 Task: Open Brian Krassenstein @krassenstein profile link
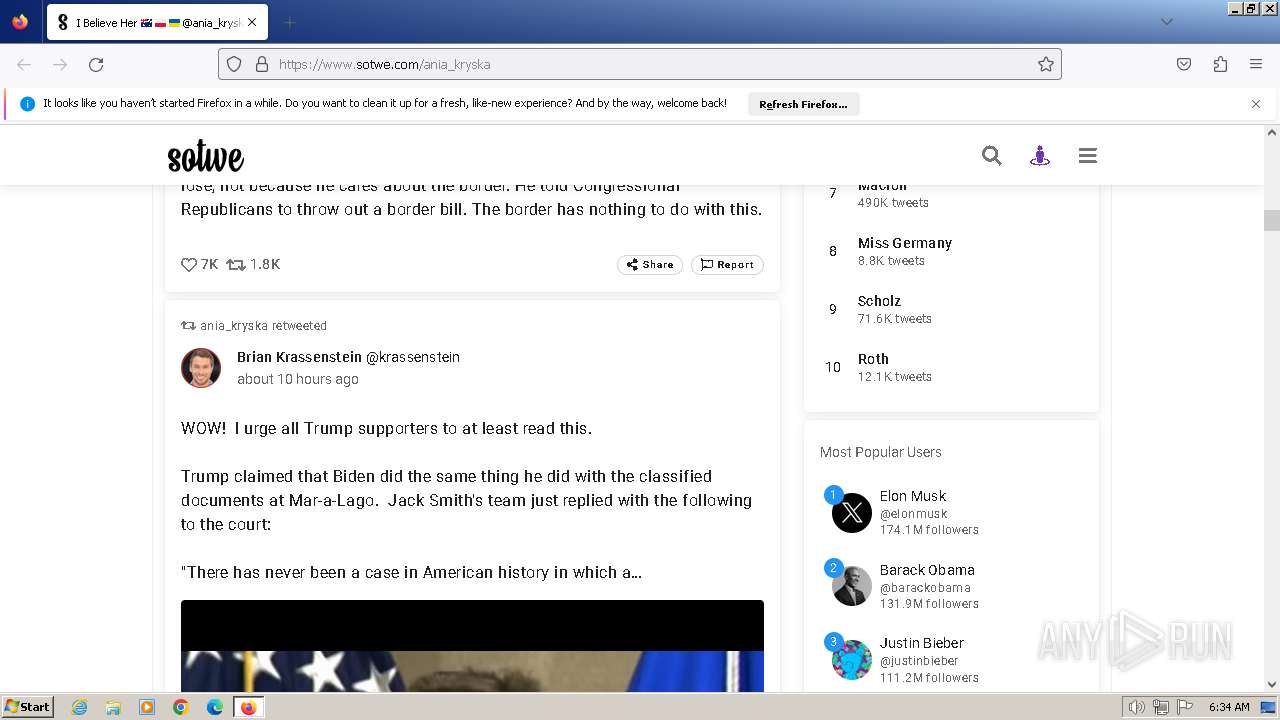(348, 357)
